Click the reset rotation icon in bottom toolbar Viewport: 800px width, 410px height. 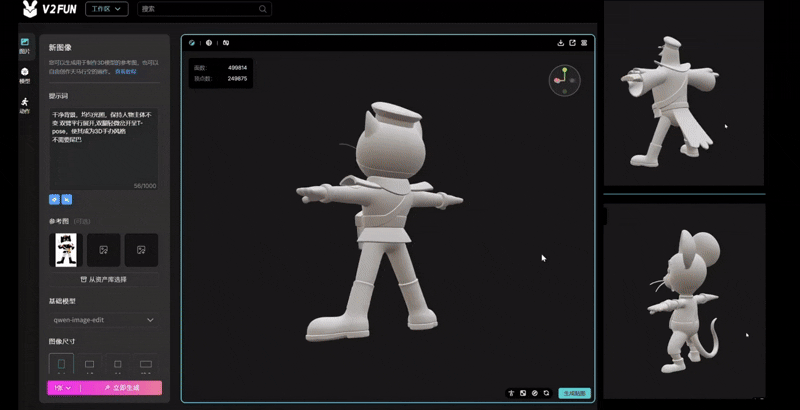(547, 393)
